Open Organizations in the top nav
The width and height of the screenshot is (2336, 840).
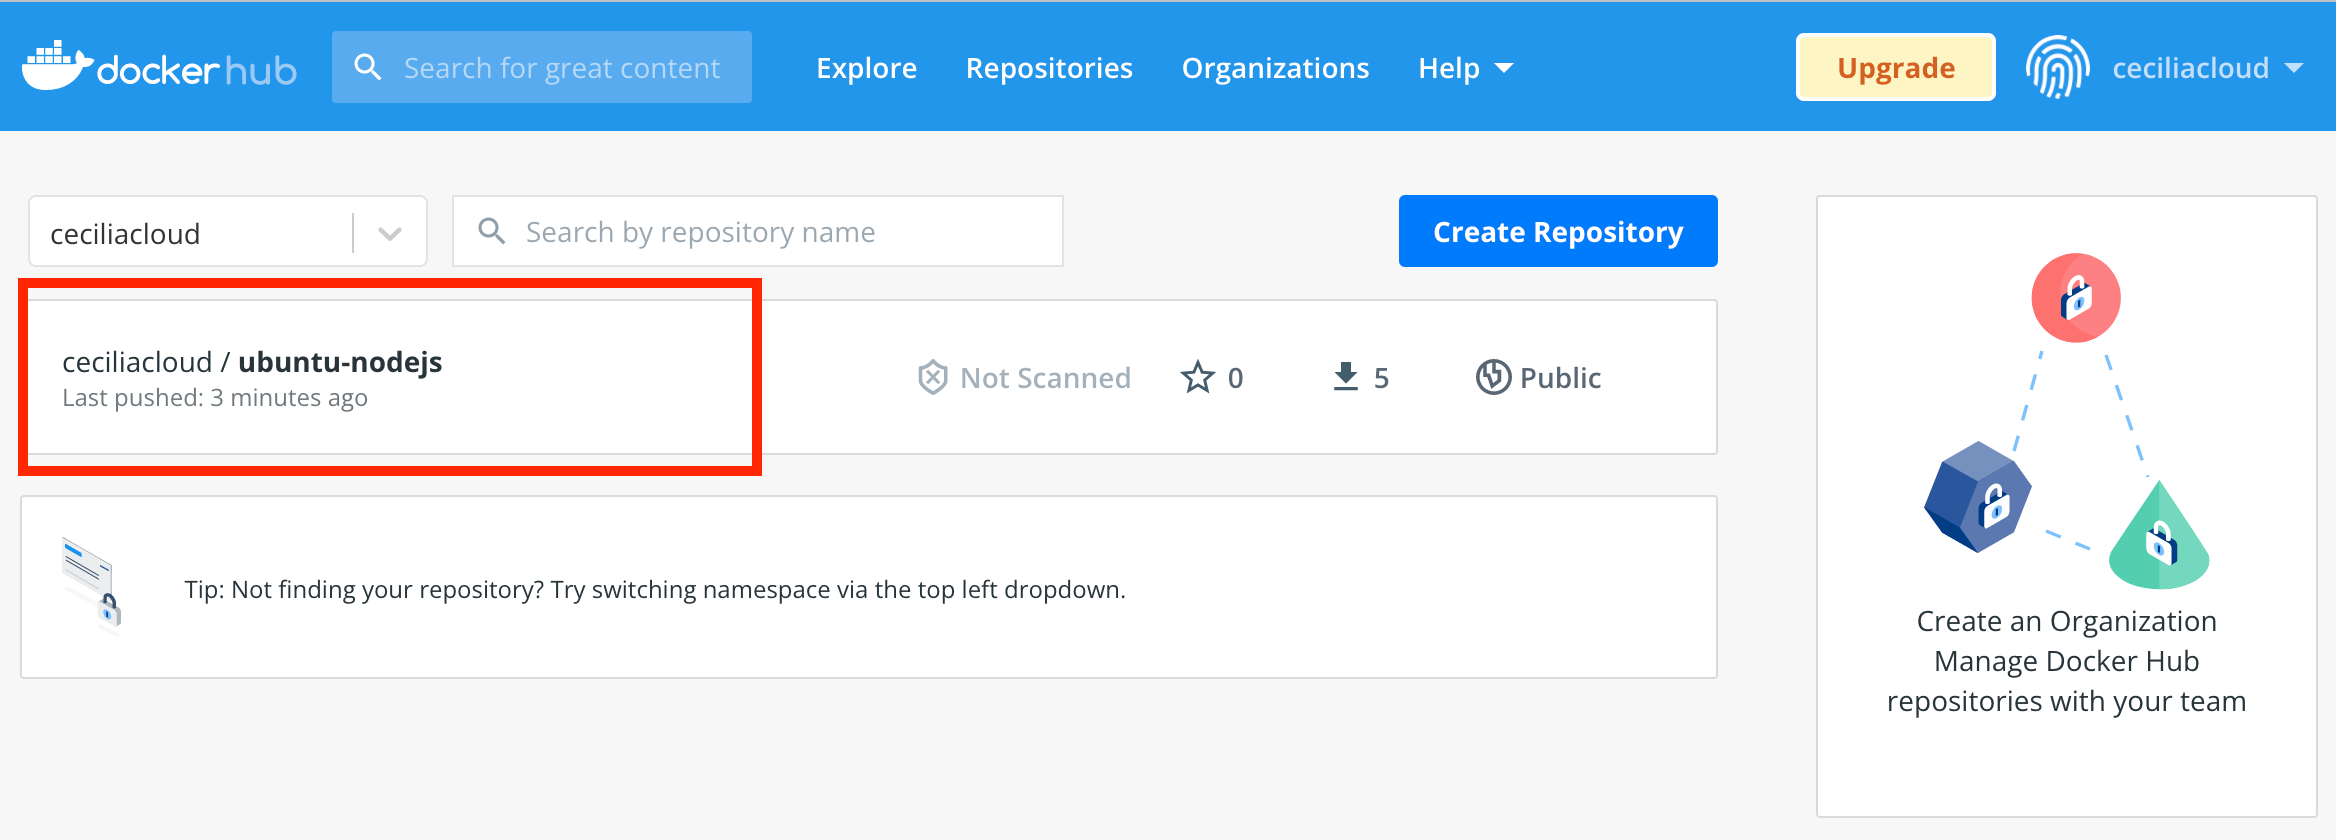[x=1275, y=68]
